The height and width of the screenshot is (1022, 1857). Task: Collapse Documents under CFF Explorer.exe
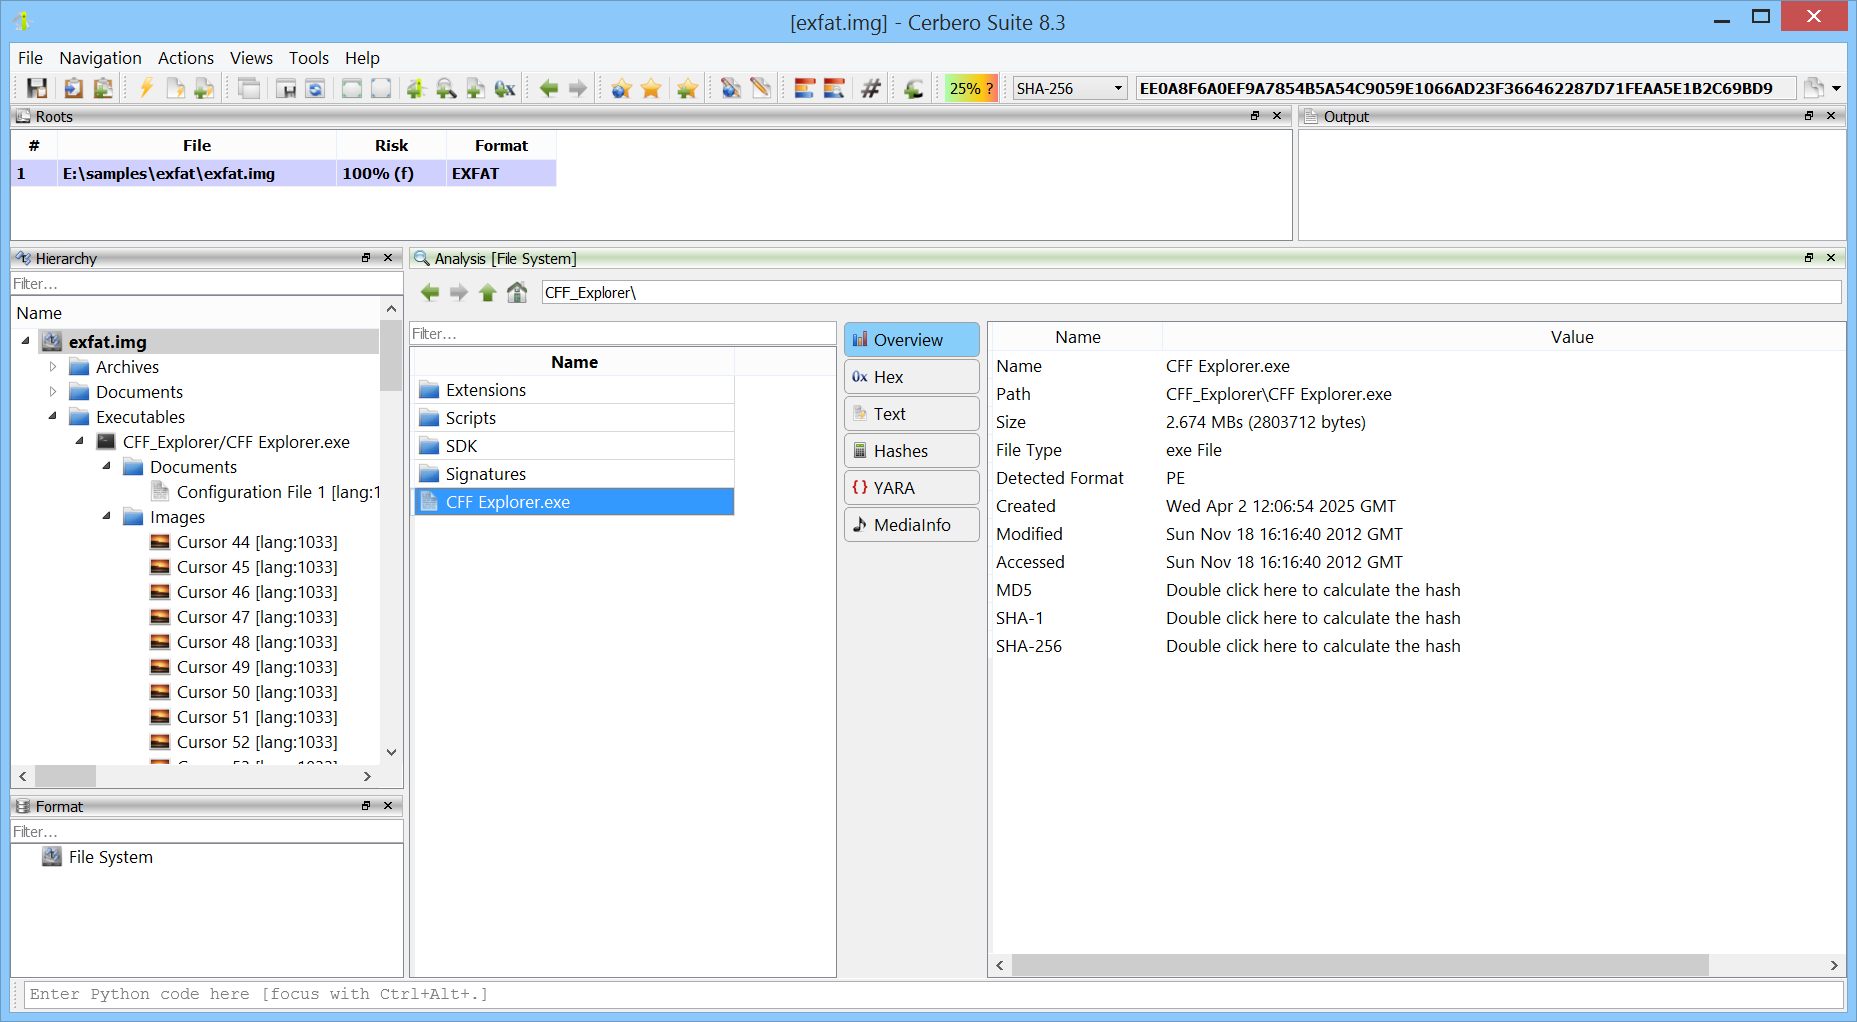tap(107, 467)
